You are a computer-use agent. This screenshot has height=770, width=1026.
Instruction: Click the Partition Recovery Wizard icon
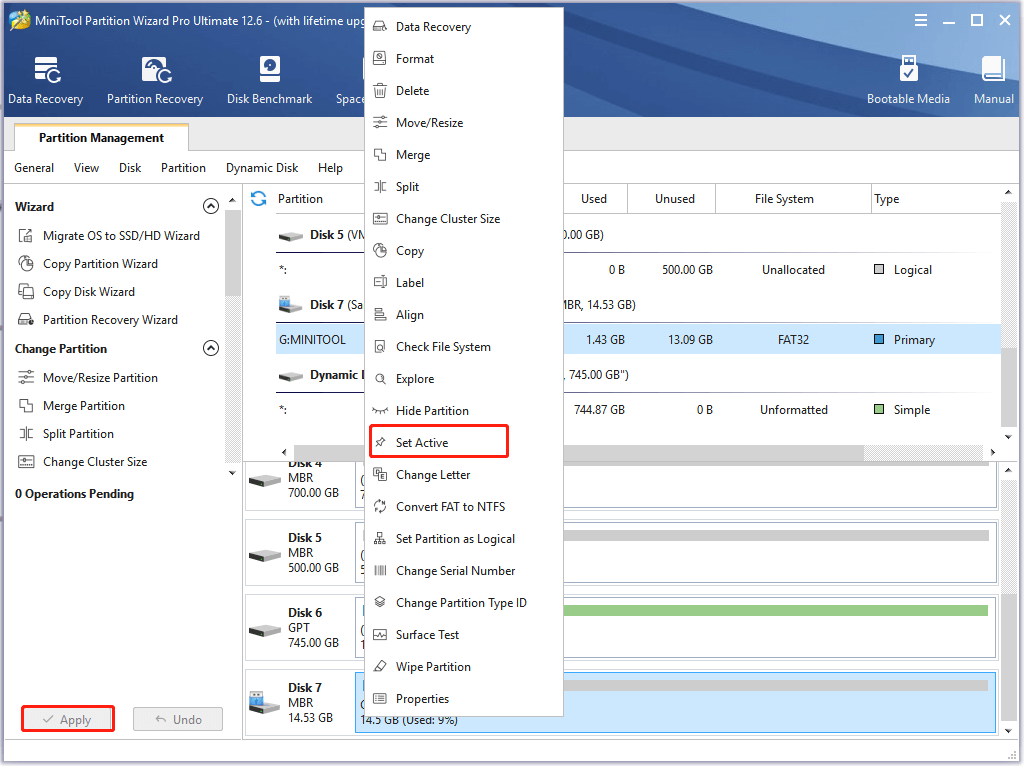(26, 320)
